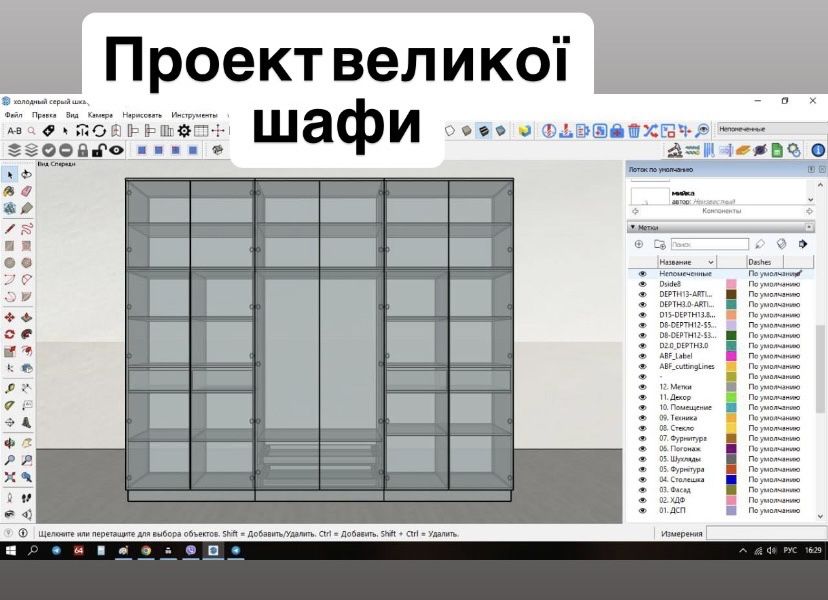Image resolution: width=828 pixels, height=600 pixels.
Task: Click the black eye icon in toolbar
Action: pos(116,151)
